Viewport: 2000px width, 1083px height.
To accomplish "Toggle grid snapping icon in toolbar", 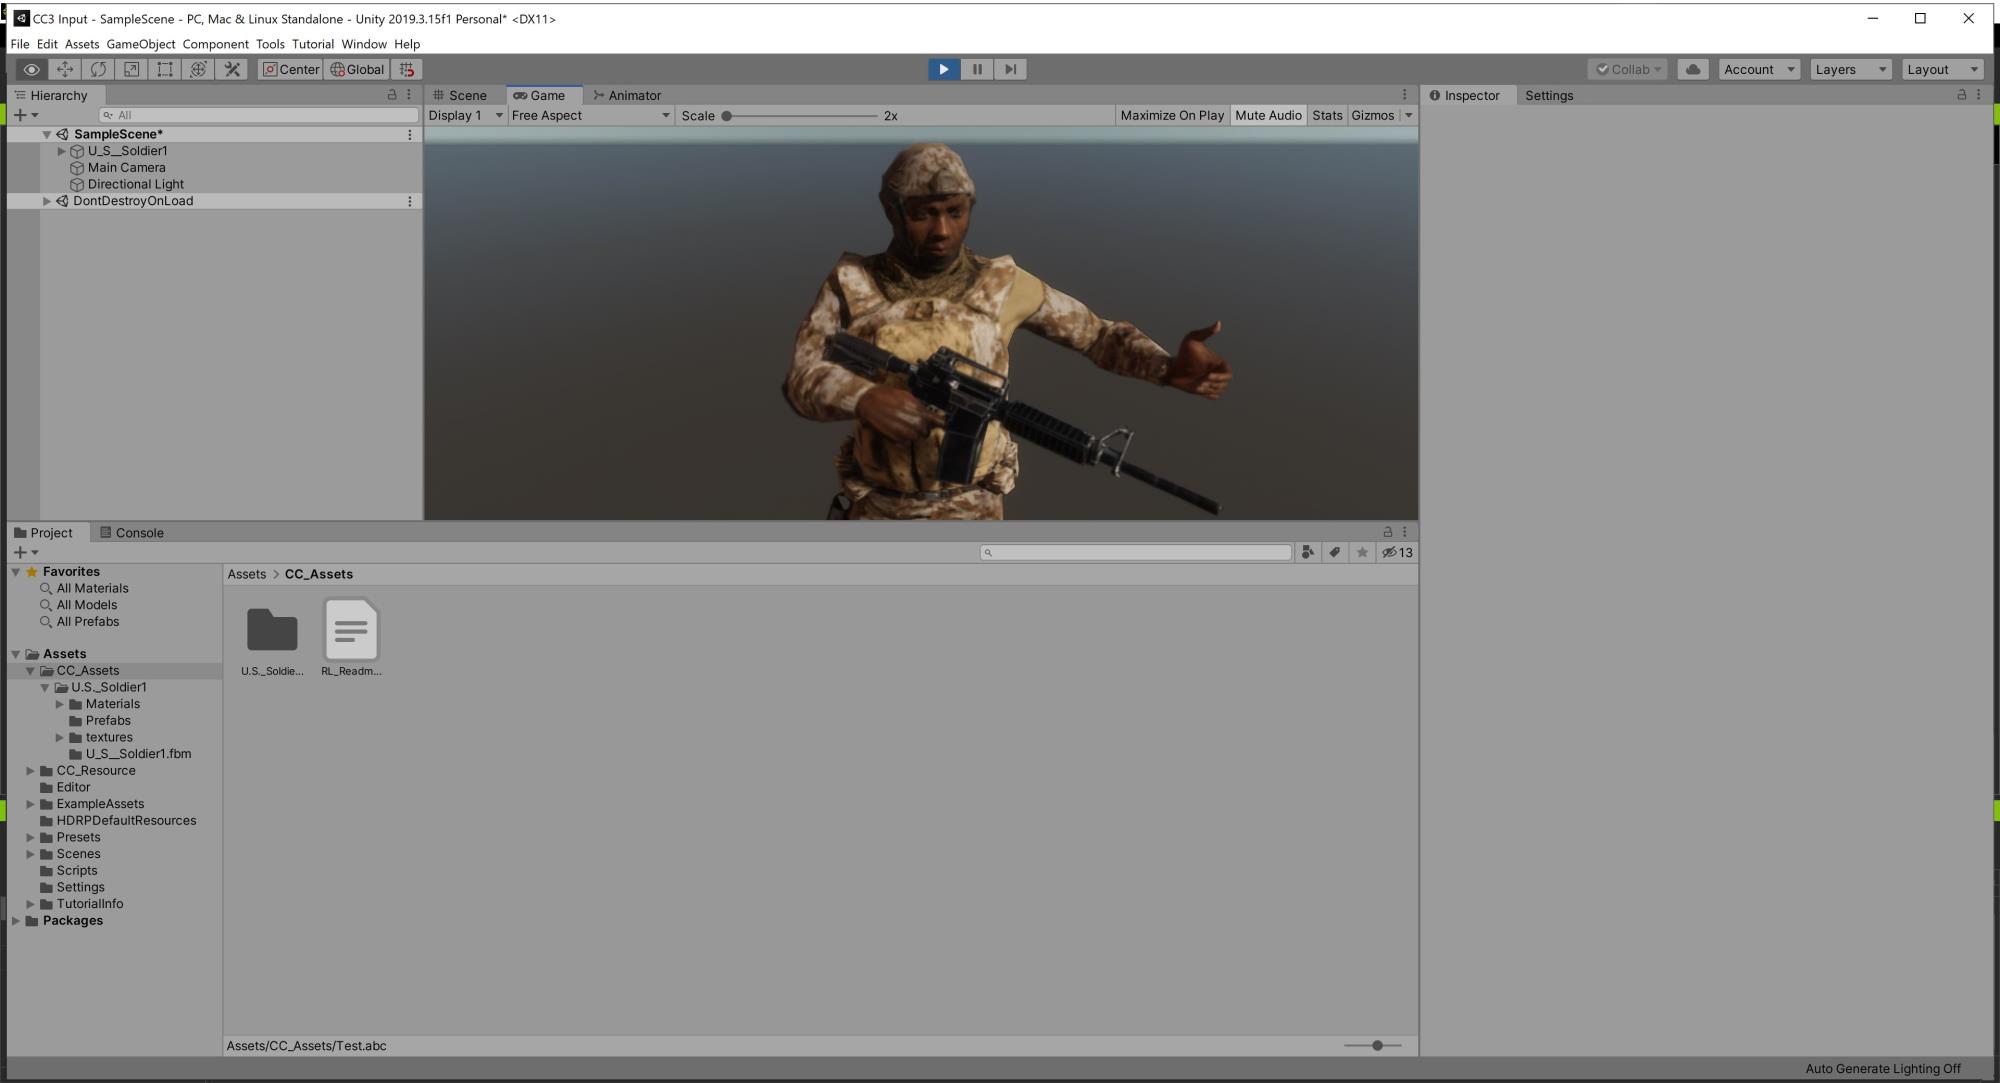I will point(407,69).
